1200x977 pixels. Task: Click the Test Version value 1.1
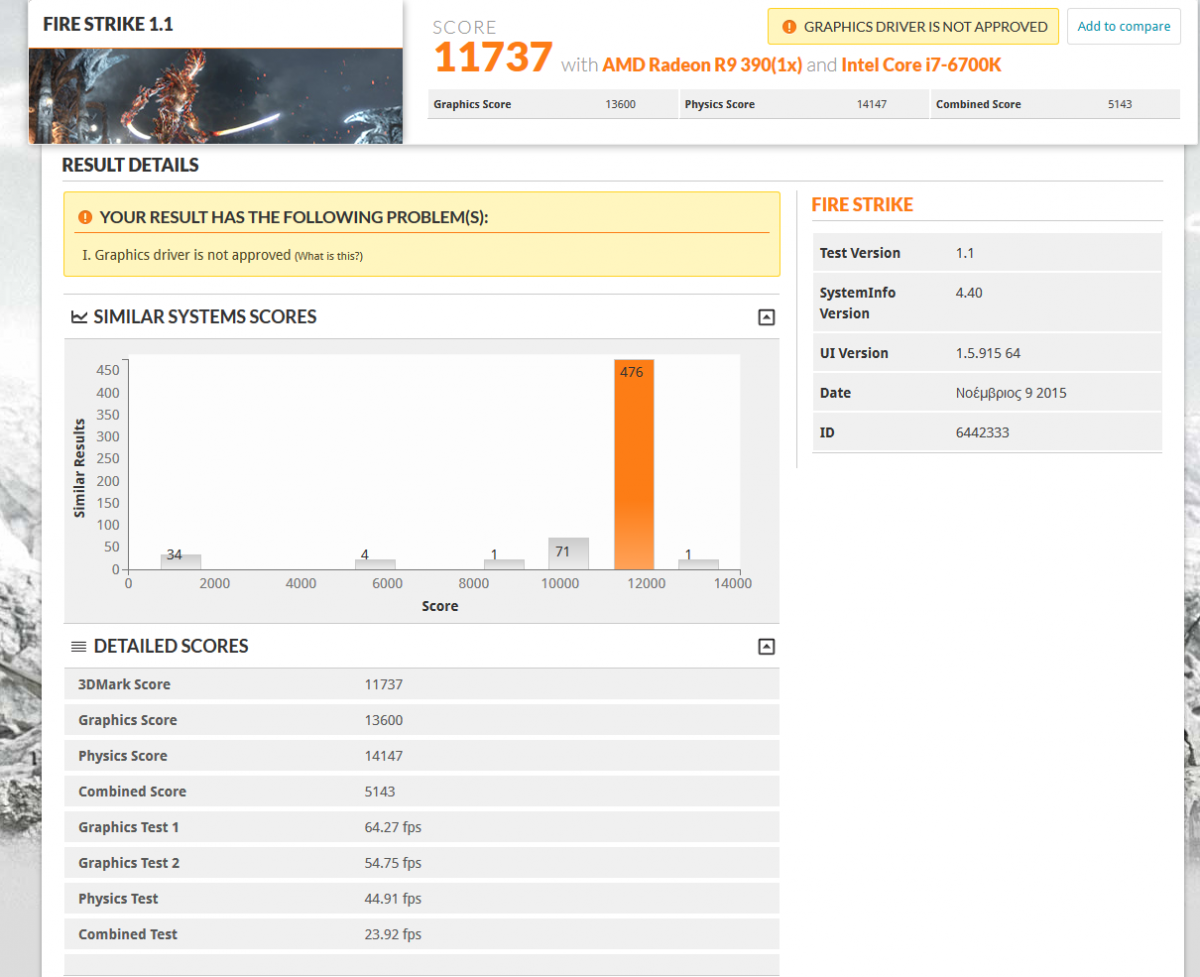pyautogui.click(x=965, y=253)
